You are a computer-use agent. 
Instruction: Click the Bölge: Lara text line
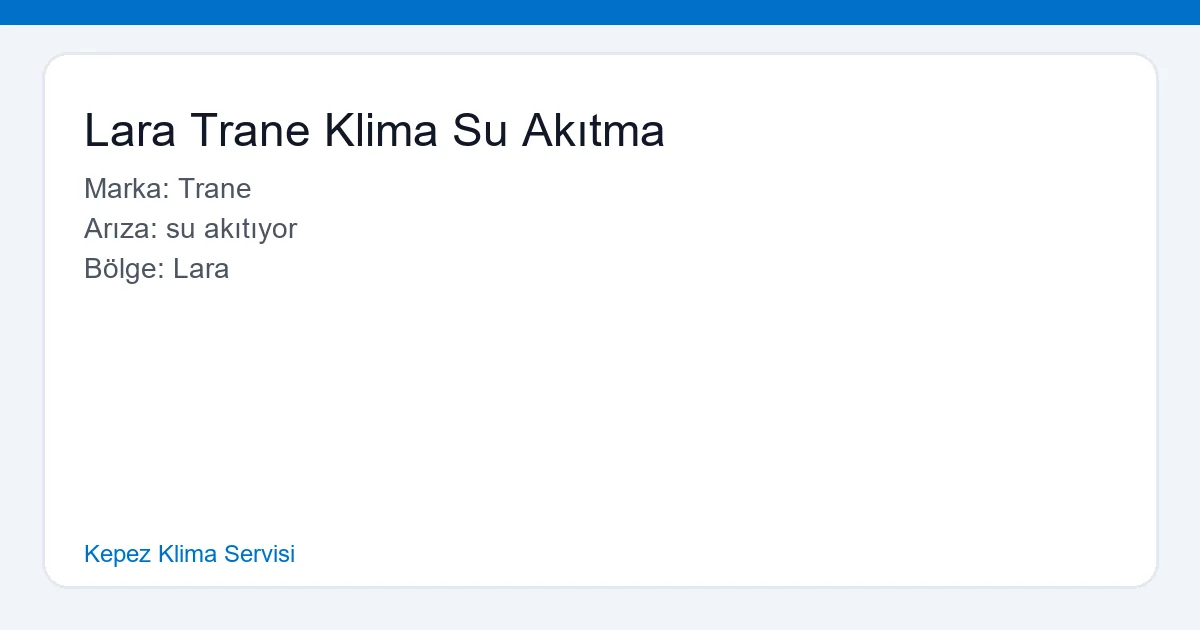[x=157, y=269]
